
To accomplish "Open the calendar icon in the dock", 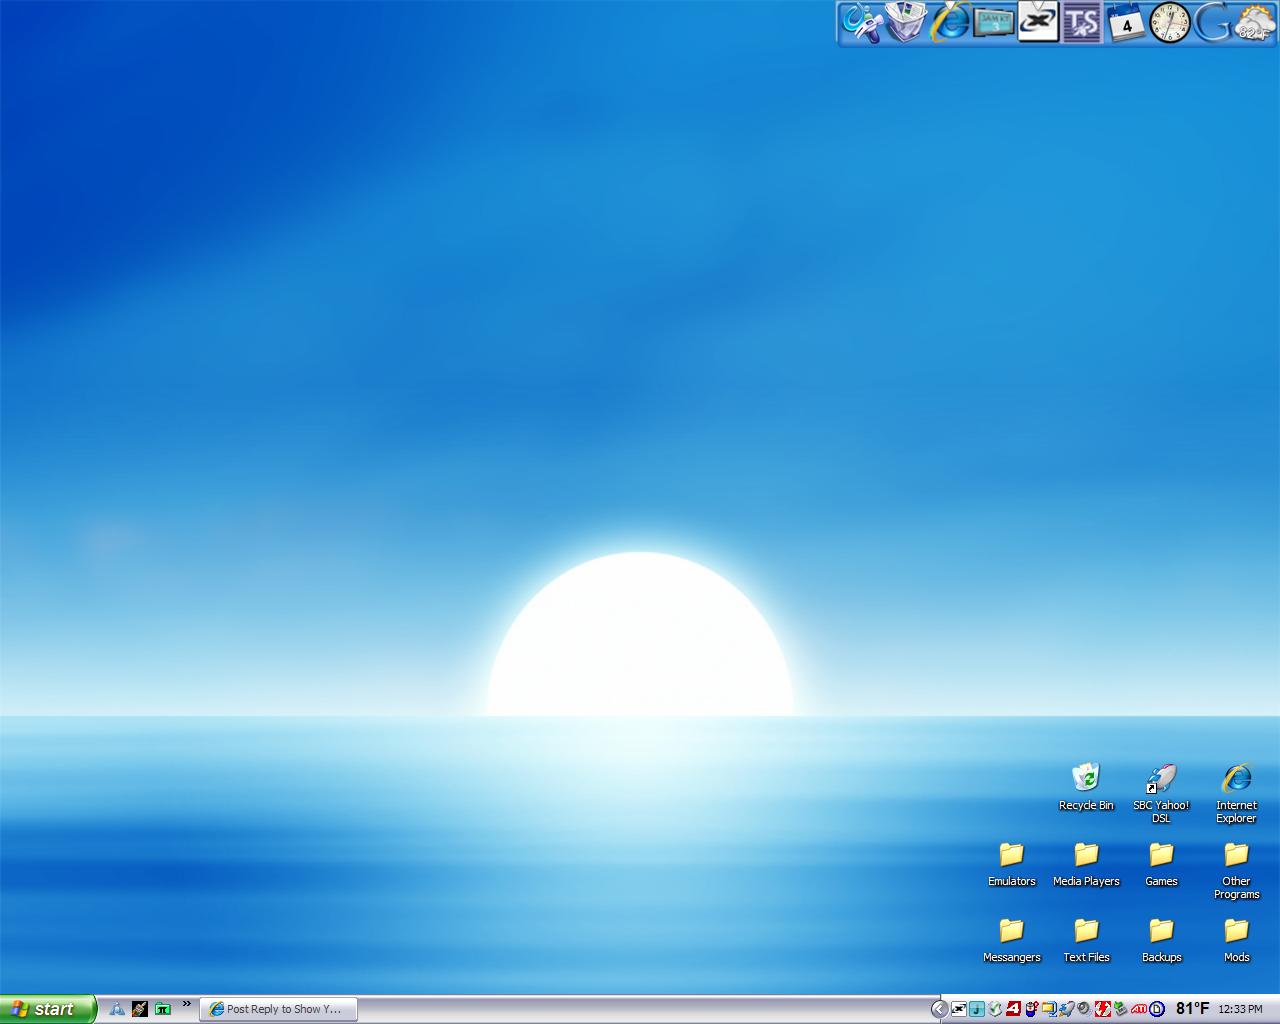I will click(x=1126, y=22).
